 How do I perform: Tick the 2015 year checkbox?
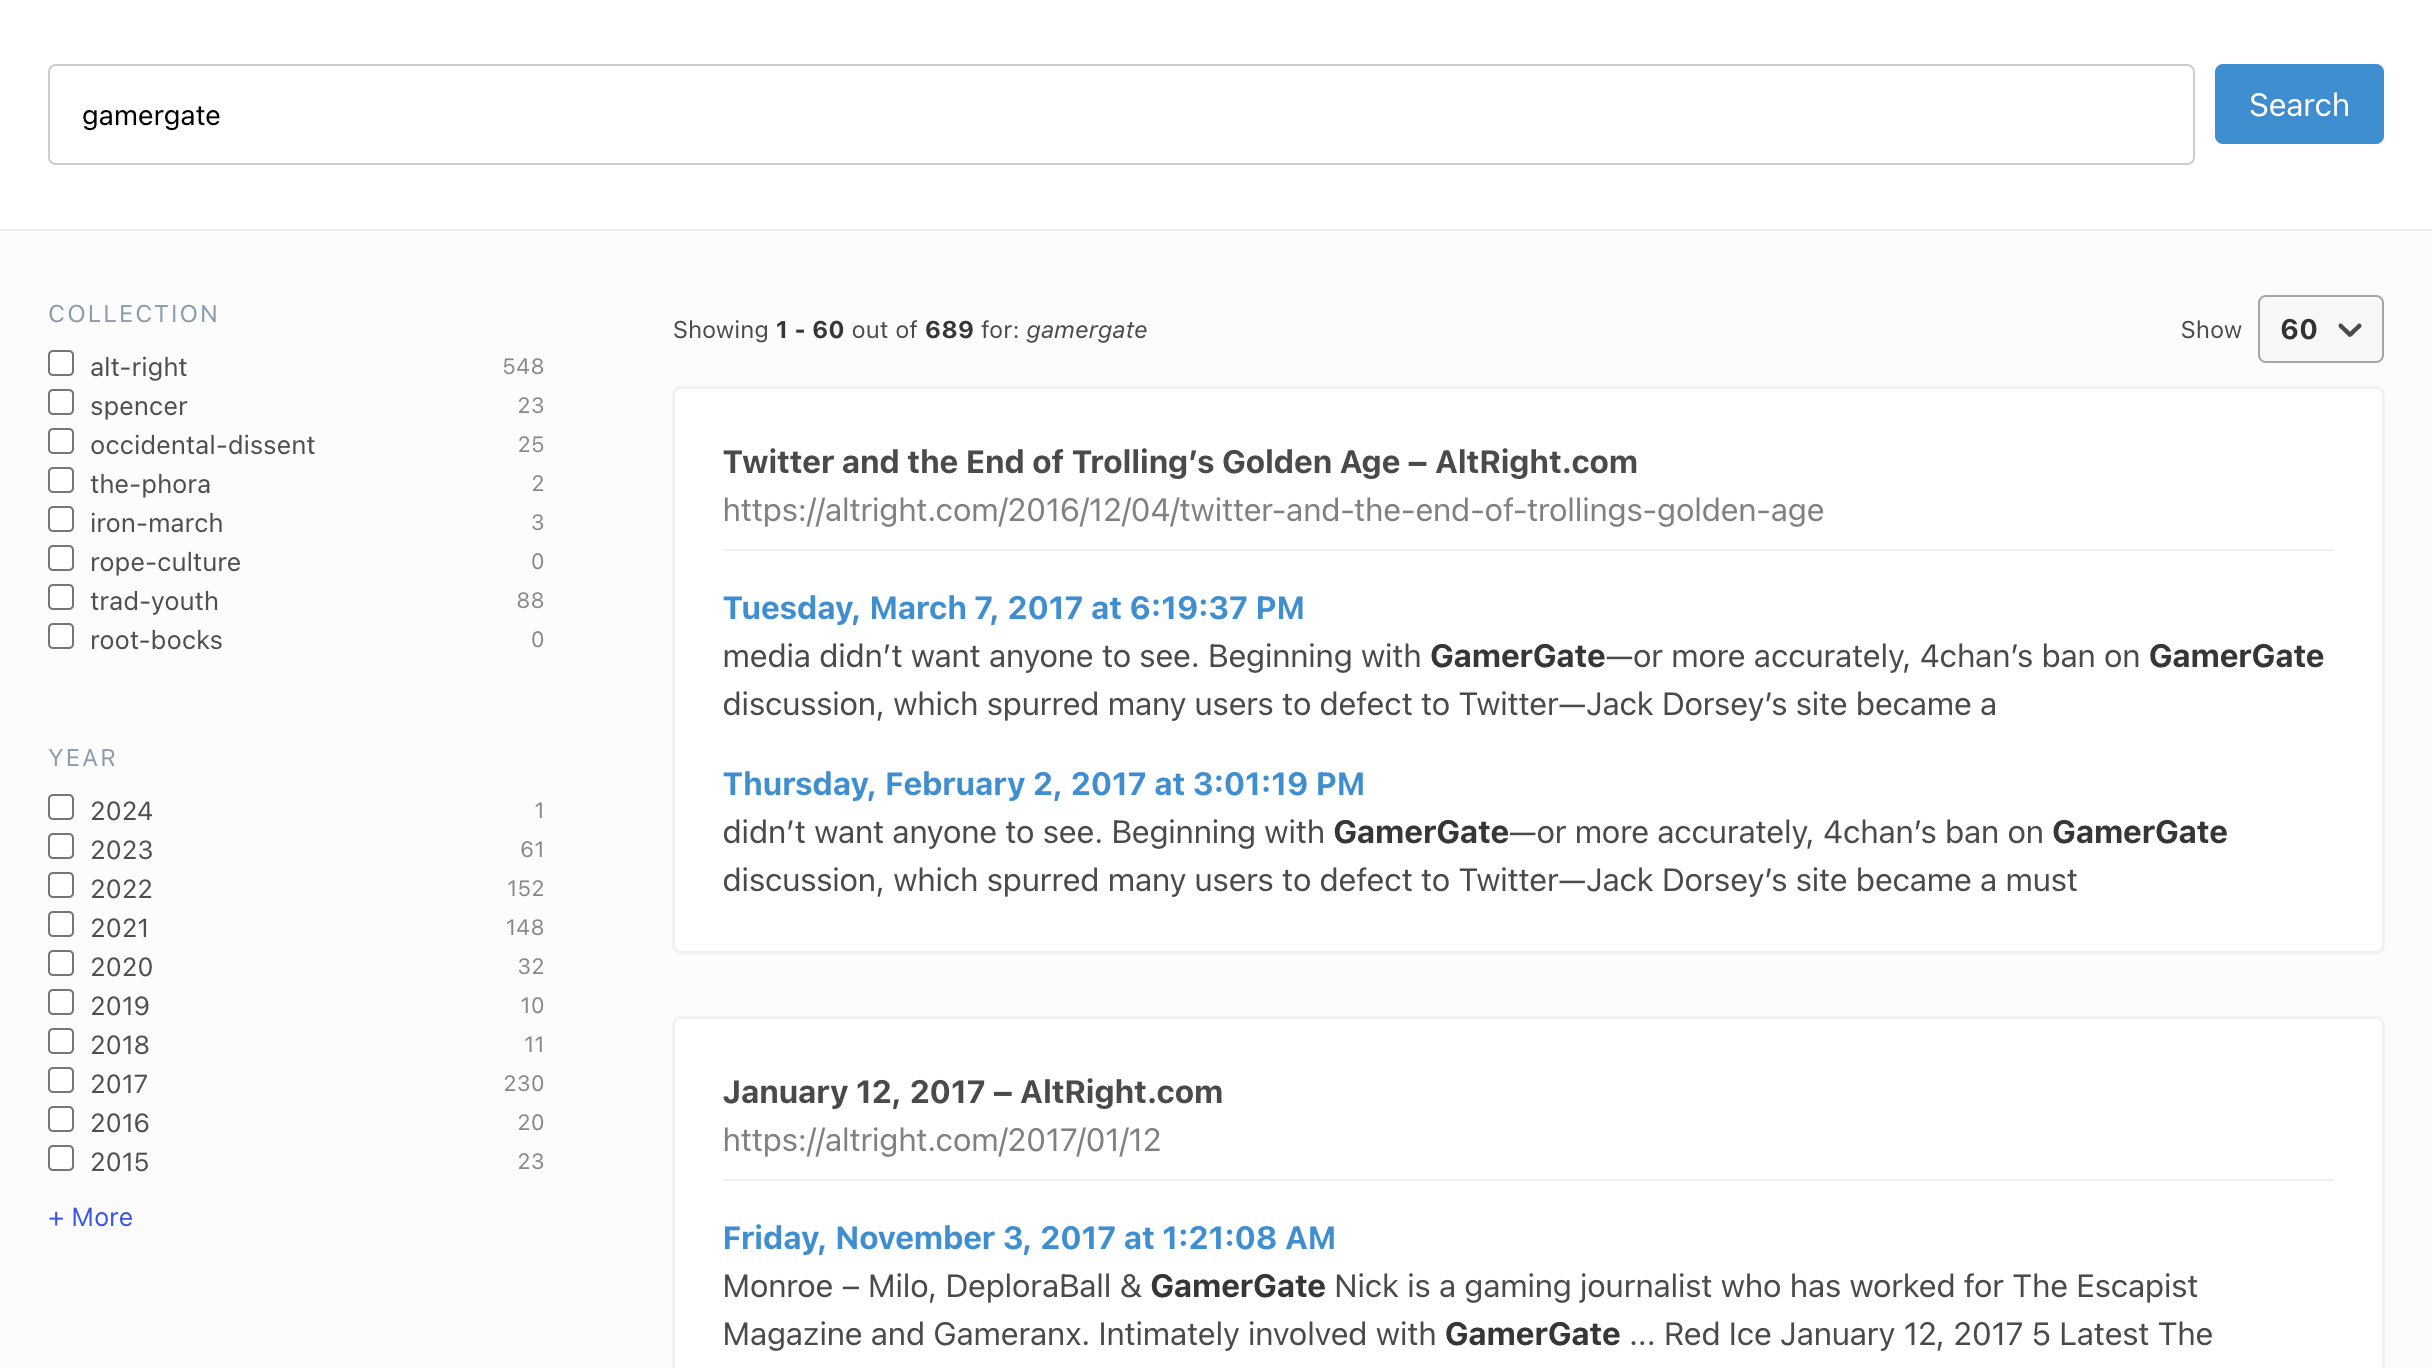62,1159
